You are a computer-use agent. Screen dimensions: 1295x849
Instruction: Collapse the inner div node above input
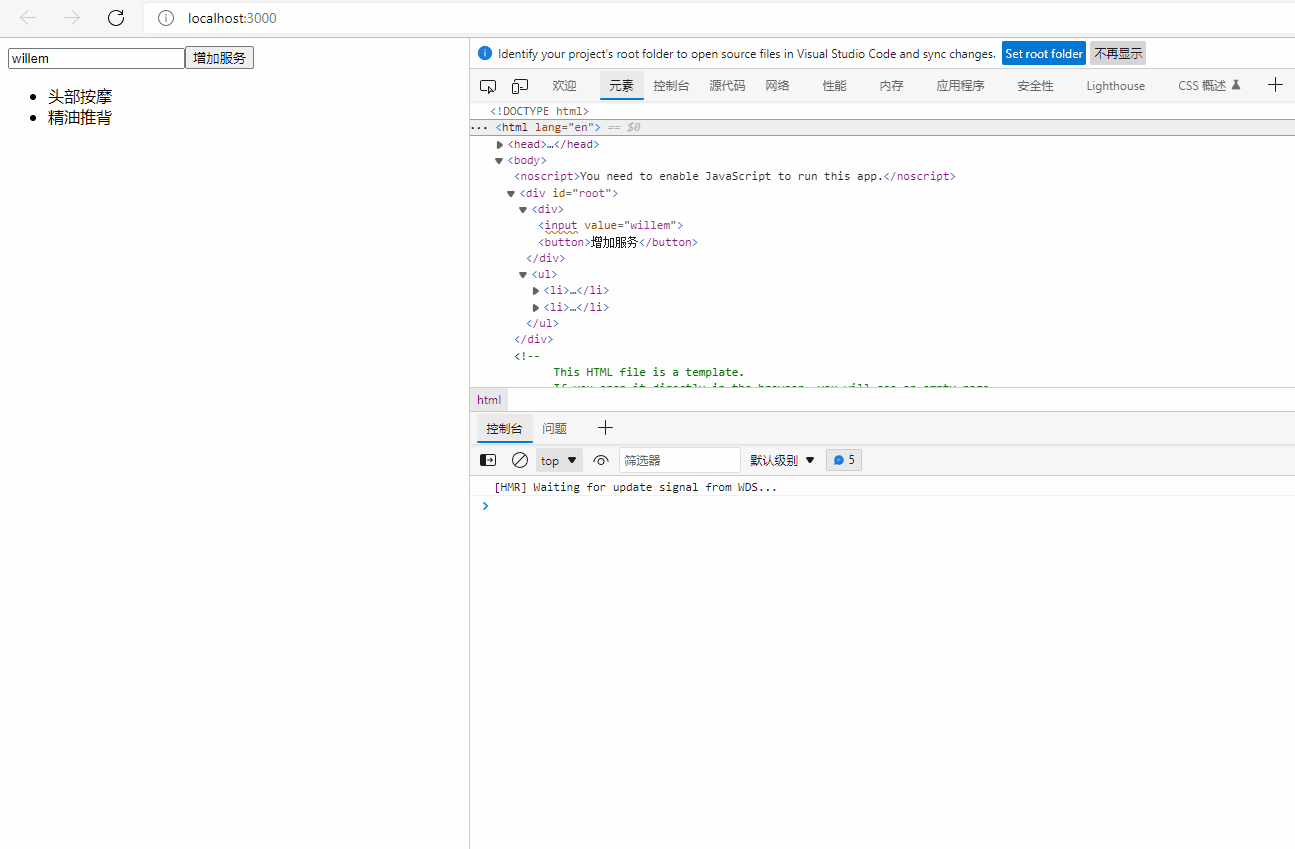point(523,210)
